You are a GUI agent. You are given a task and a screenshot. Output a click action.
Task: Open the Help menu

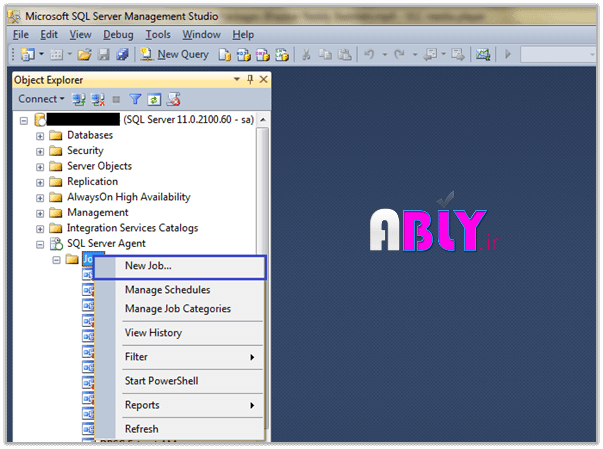point(243,35)
